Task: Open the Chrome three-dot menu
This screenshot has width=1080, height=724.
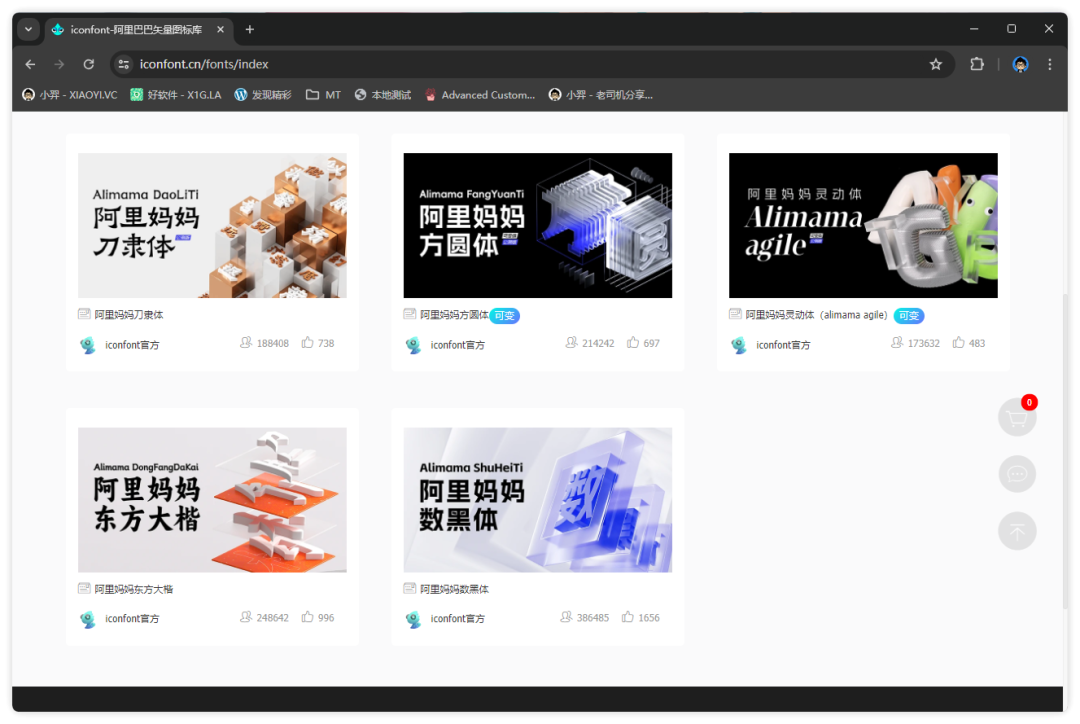Action: (x=1050, y=64)
